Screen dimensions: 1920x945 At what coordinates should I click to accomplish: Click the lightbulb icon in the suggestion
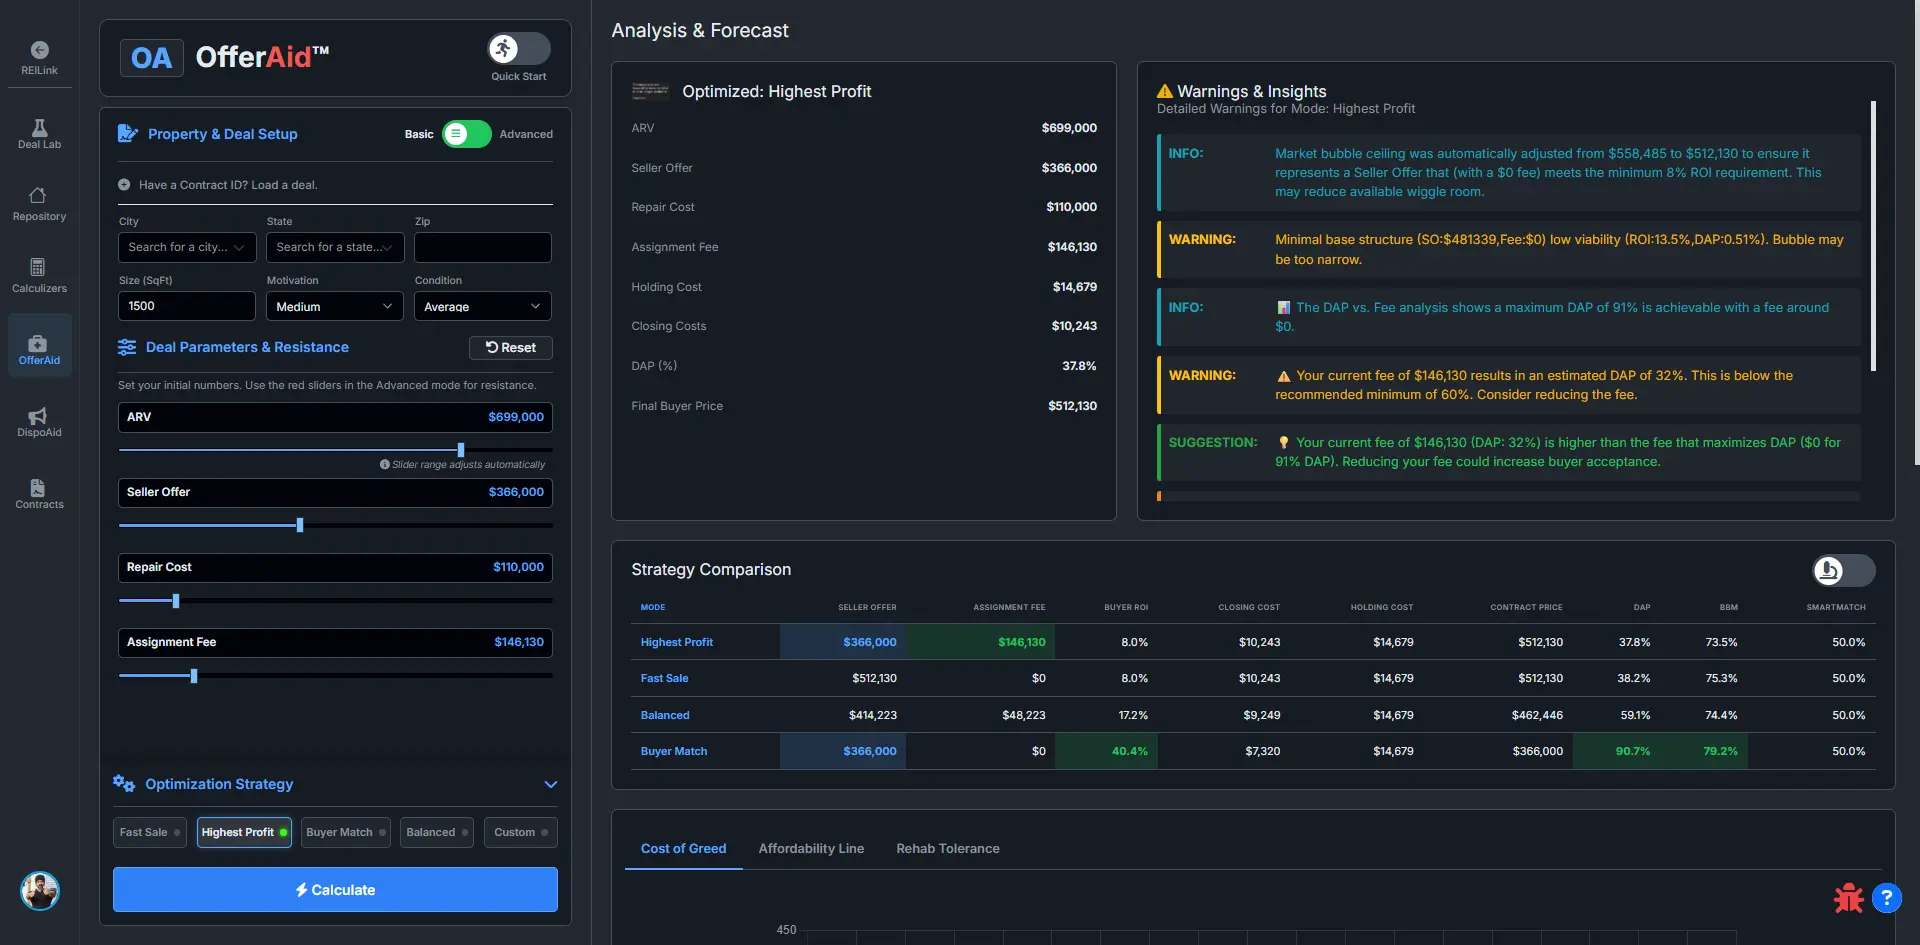coord(1283,442)
